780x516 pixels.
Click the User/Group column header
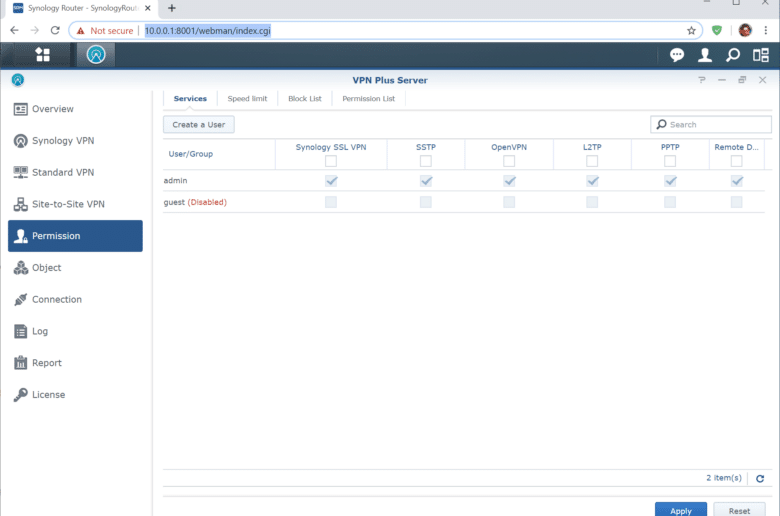191,154
